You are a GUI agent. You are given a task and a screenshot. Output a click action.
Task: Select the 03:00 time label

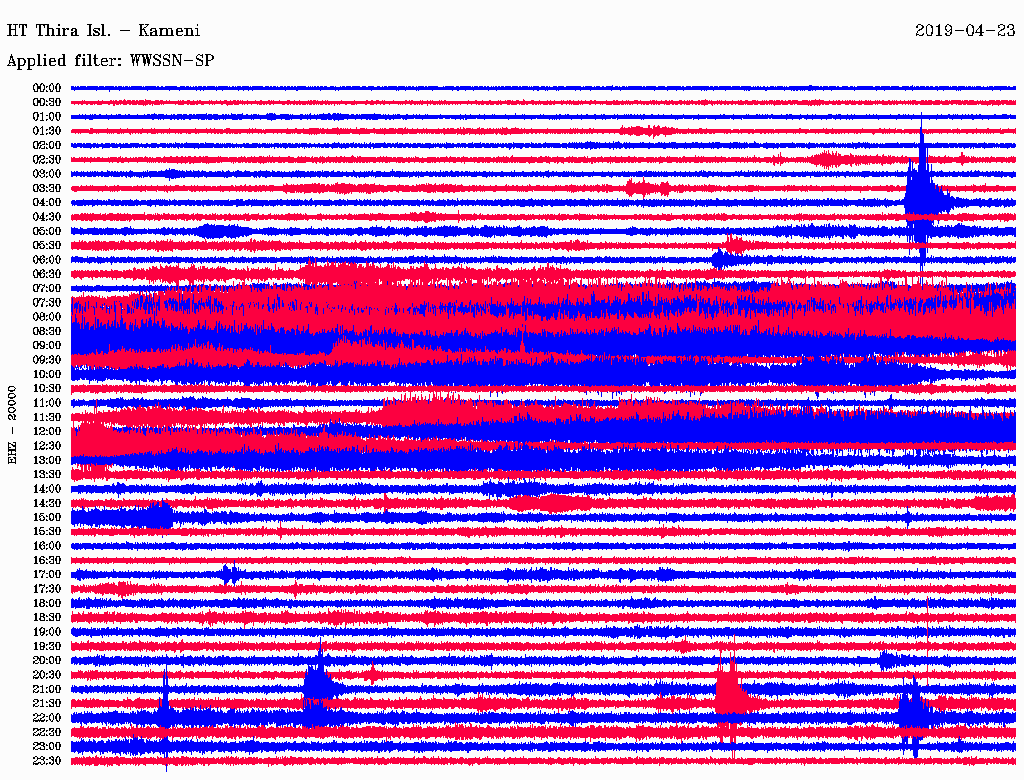pyautogui.click(x=47, y=174)
